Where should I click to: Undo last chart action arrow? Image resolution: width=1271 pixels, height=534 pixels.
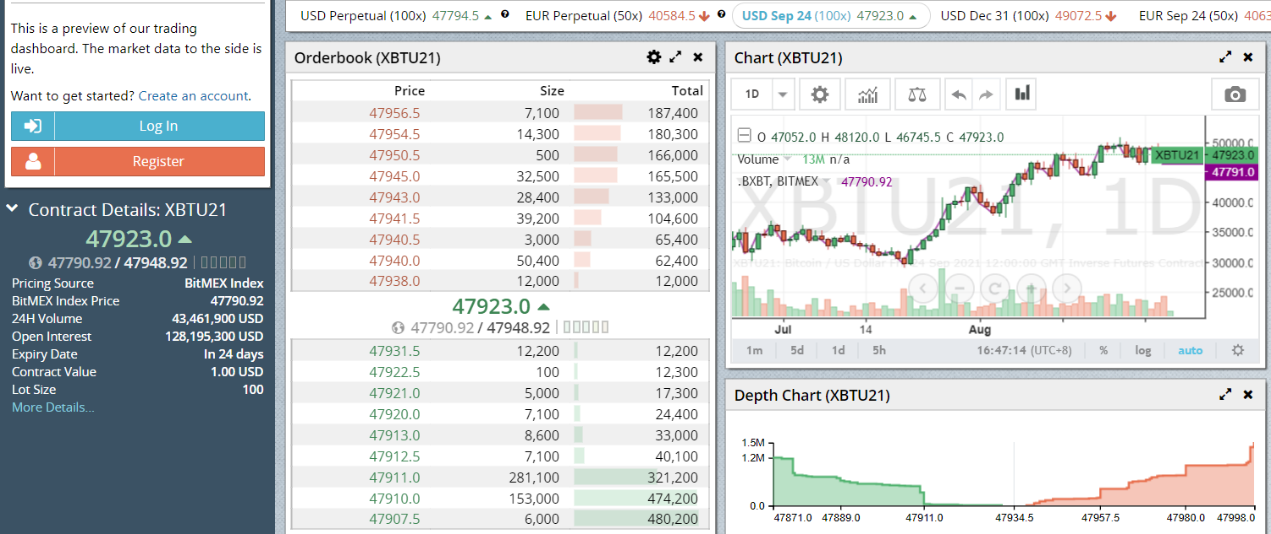(959, 94)
